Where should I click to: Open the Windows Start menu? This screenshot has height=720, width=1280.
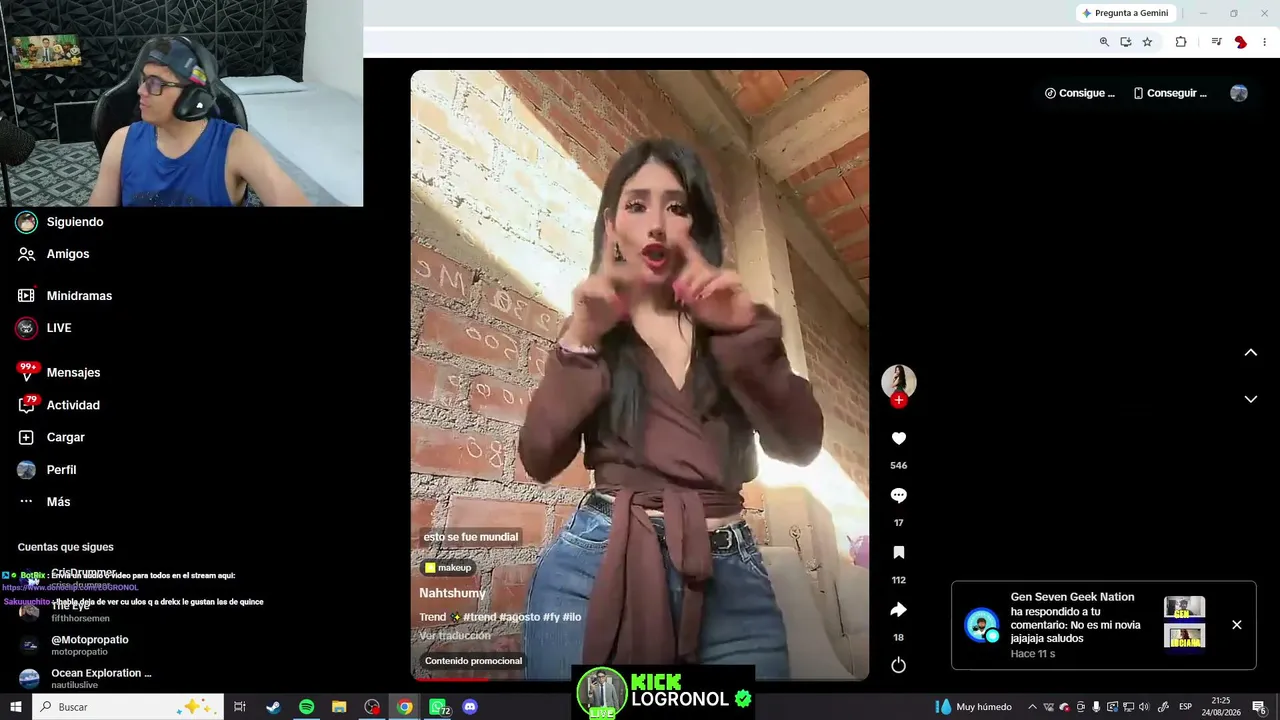tap(16, 707)
